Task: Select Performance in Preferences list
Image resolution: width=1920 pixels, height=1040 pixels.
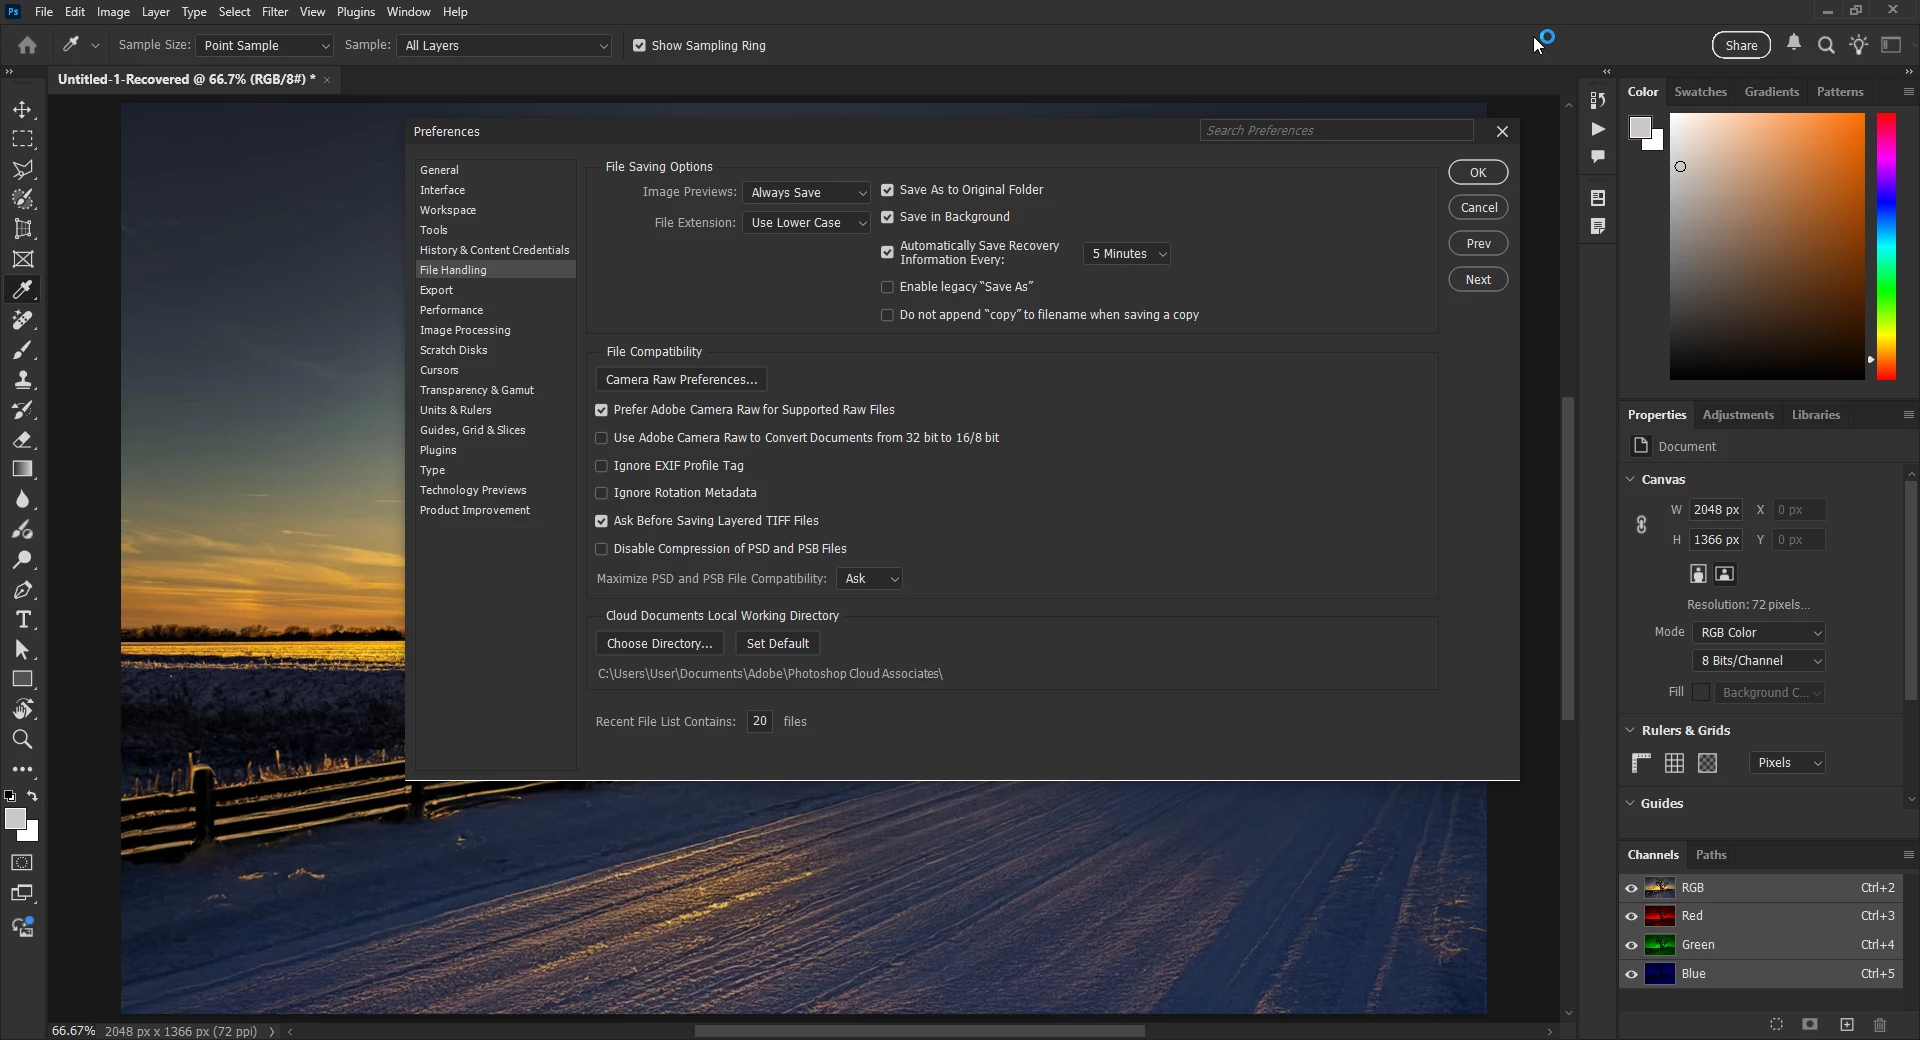Action: click(495, 310)
